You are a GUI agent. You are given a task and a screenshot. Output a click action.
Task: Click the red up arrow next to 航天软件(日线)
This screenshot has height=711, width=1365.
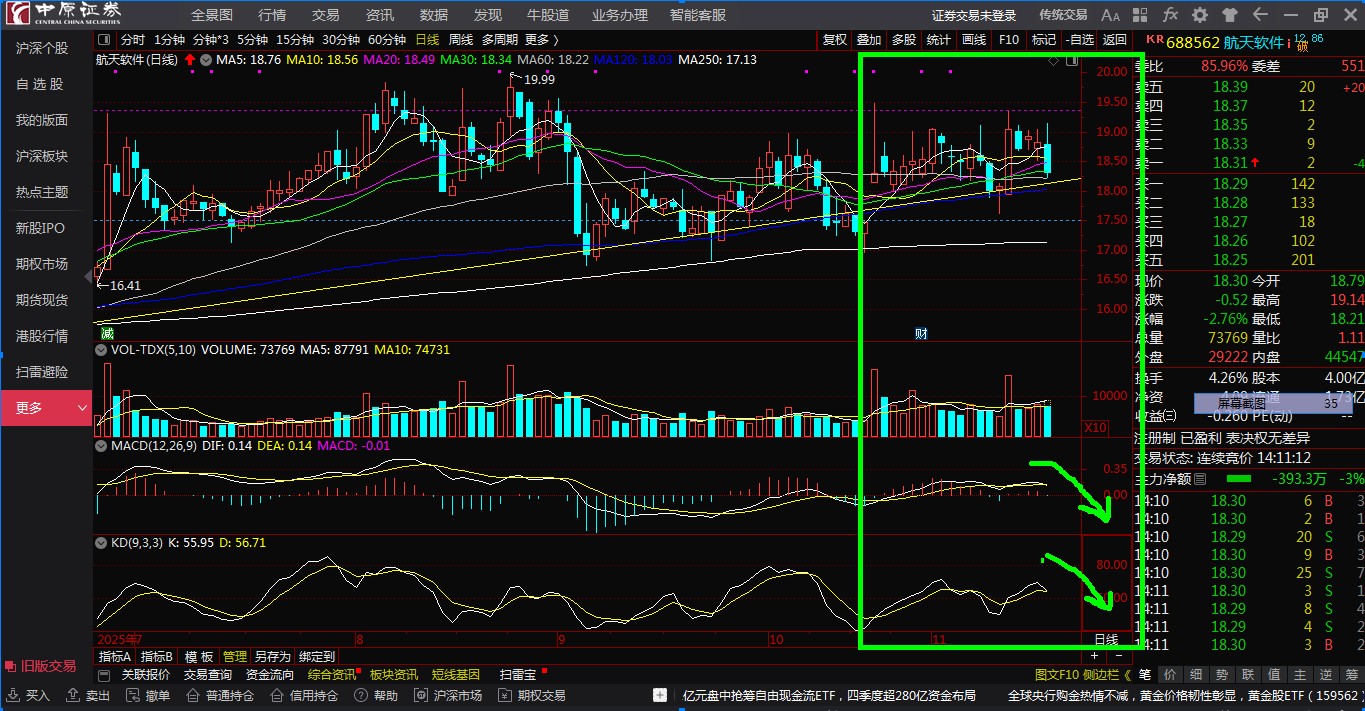coord(190,60)
